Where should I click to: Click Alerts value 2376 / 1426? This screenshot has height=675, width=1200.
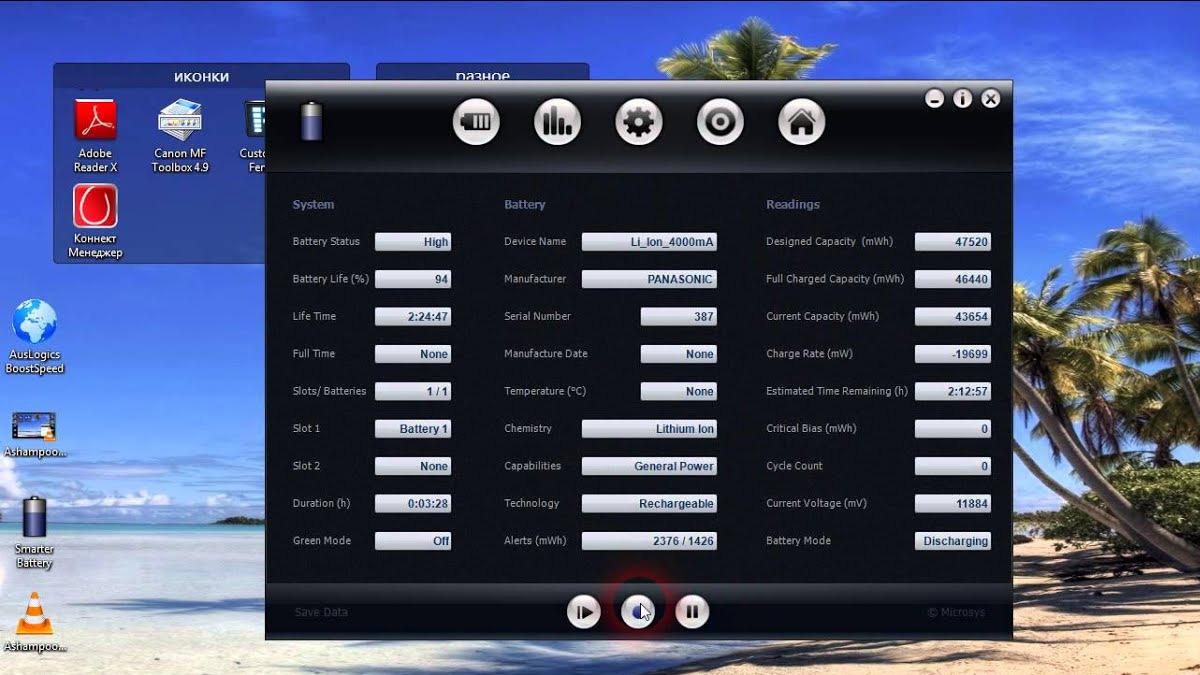point(649,541)
